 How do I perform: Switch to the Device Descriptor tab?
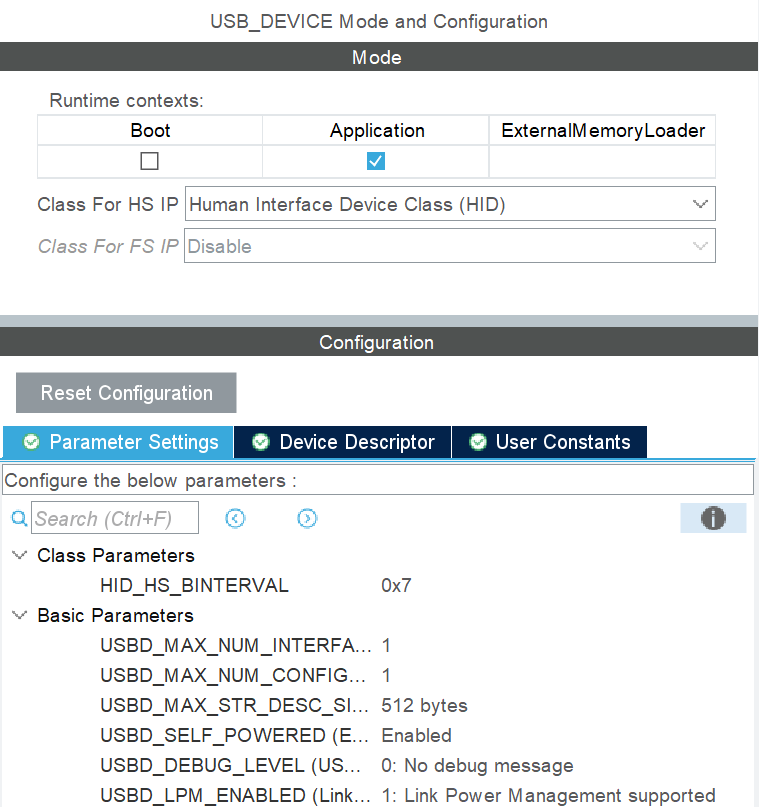pos(343,442)
